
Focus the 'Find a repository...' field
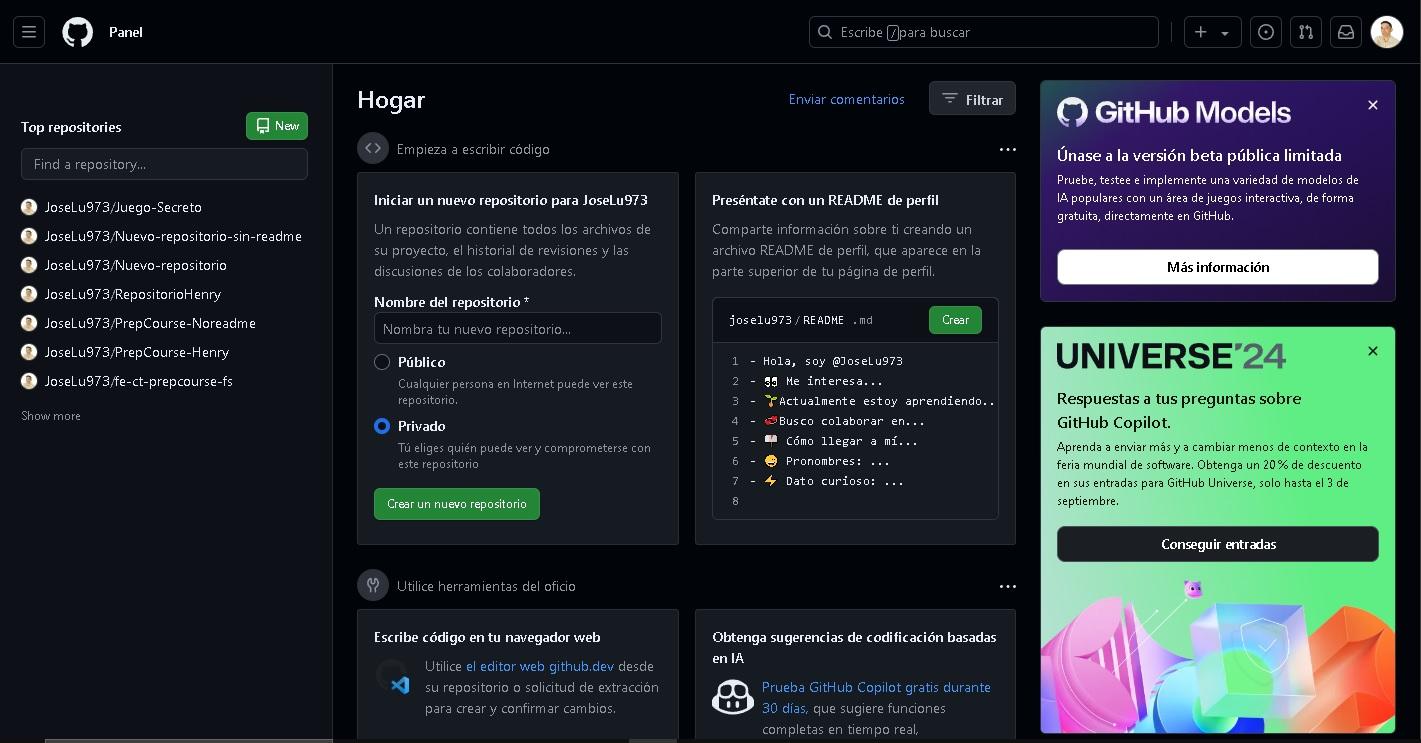point(164,164)
